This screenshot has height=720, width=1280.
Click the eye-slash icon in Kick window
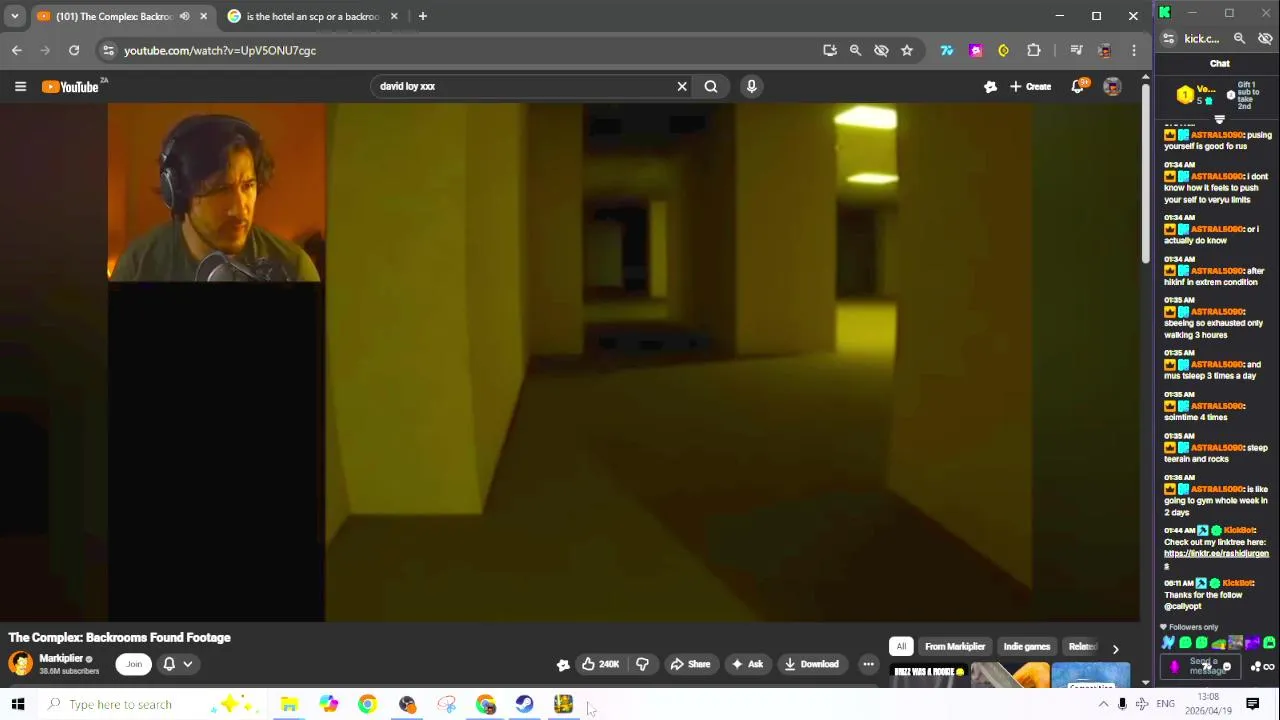pos(1265,38)
